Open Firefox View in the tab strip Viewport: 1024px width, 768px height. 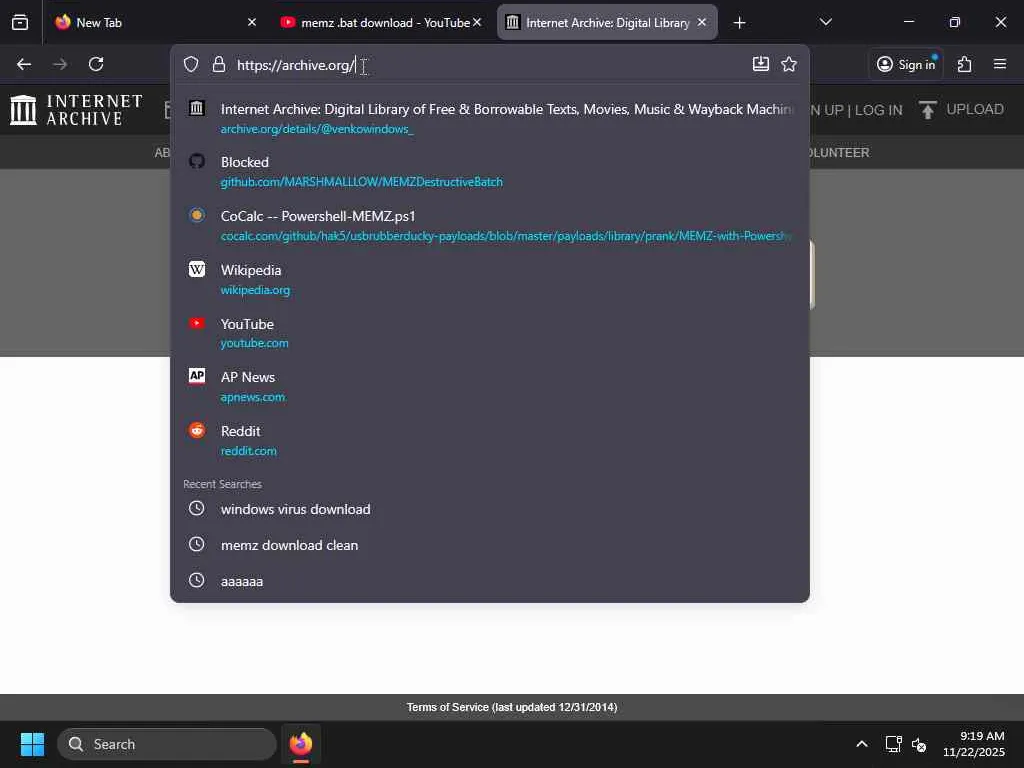[x=20, y=22]
